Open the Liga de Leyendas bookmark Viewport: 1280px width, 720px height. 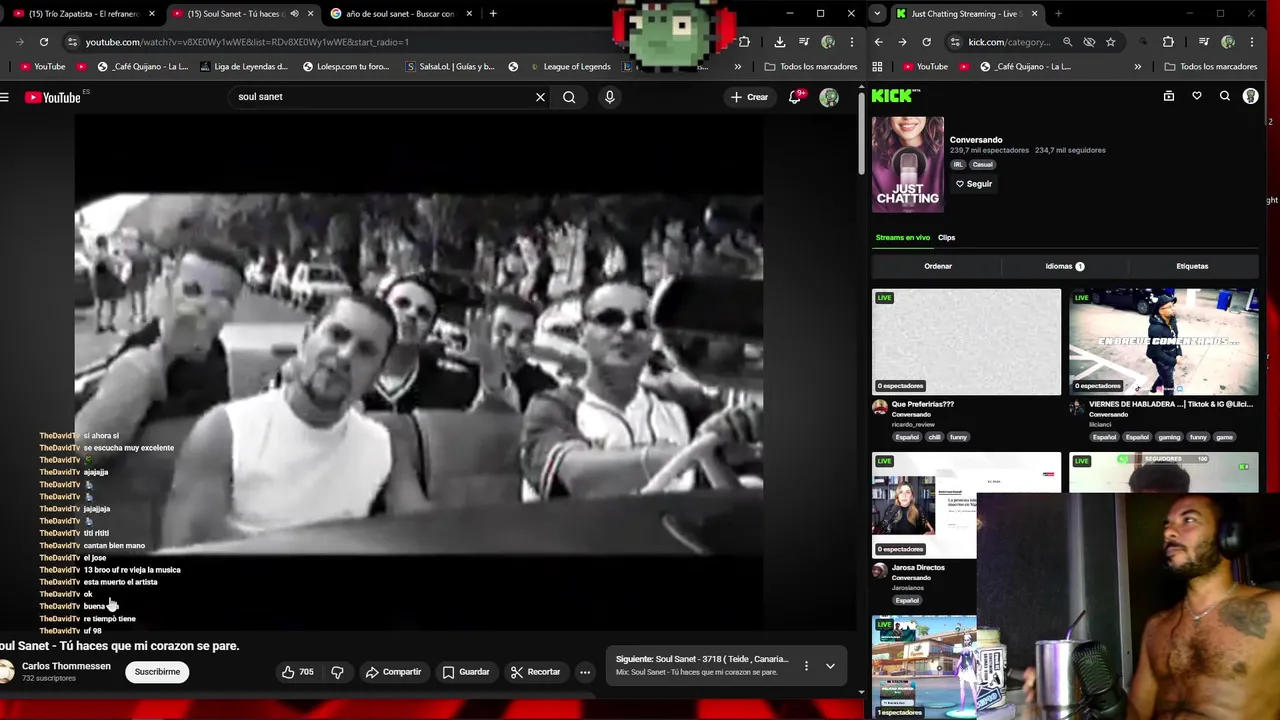pyautogui.click(x=244, y=67)
